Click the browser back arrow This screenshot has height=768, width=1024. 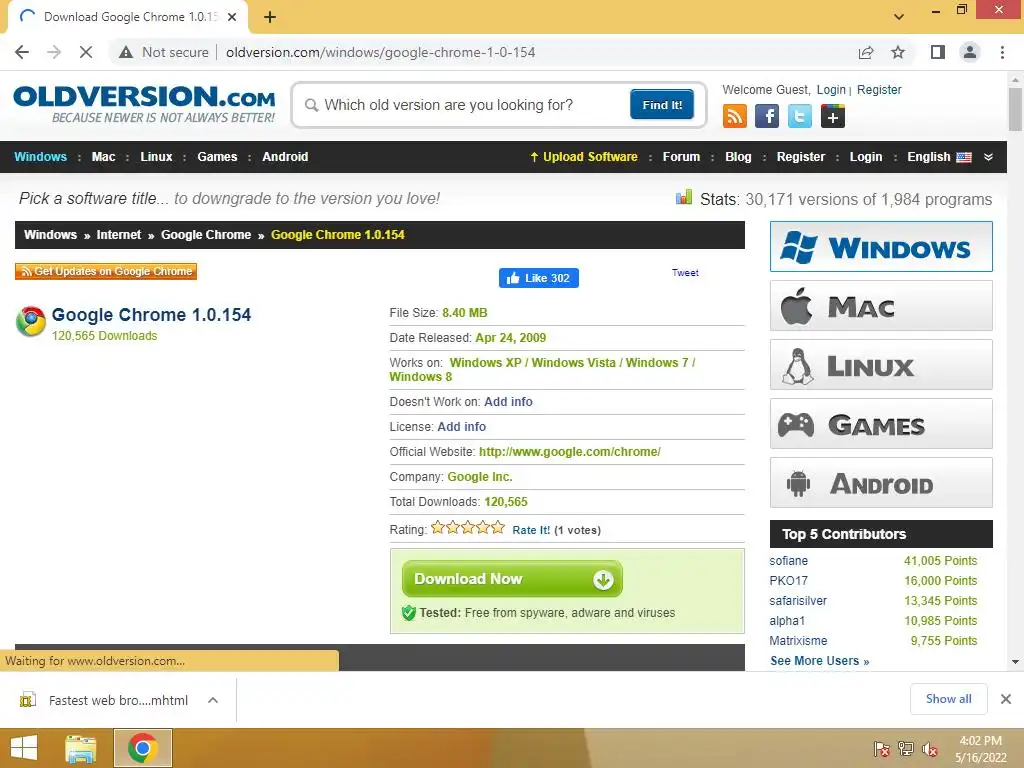pyautogui.click(x=22, y=52)
